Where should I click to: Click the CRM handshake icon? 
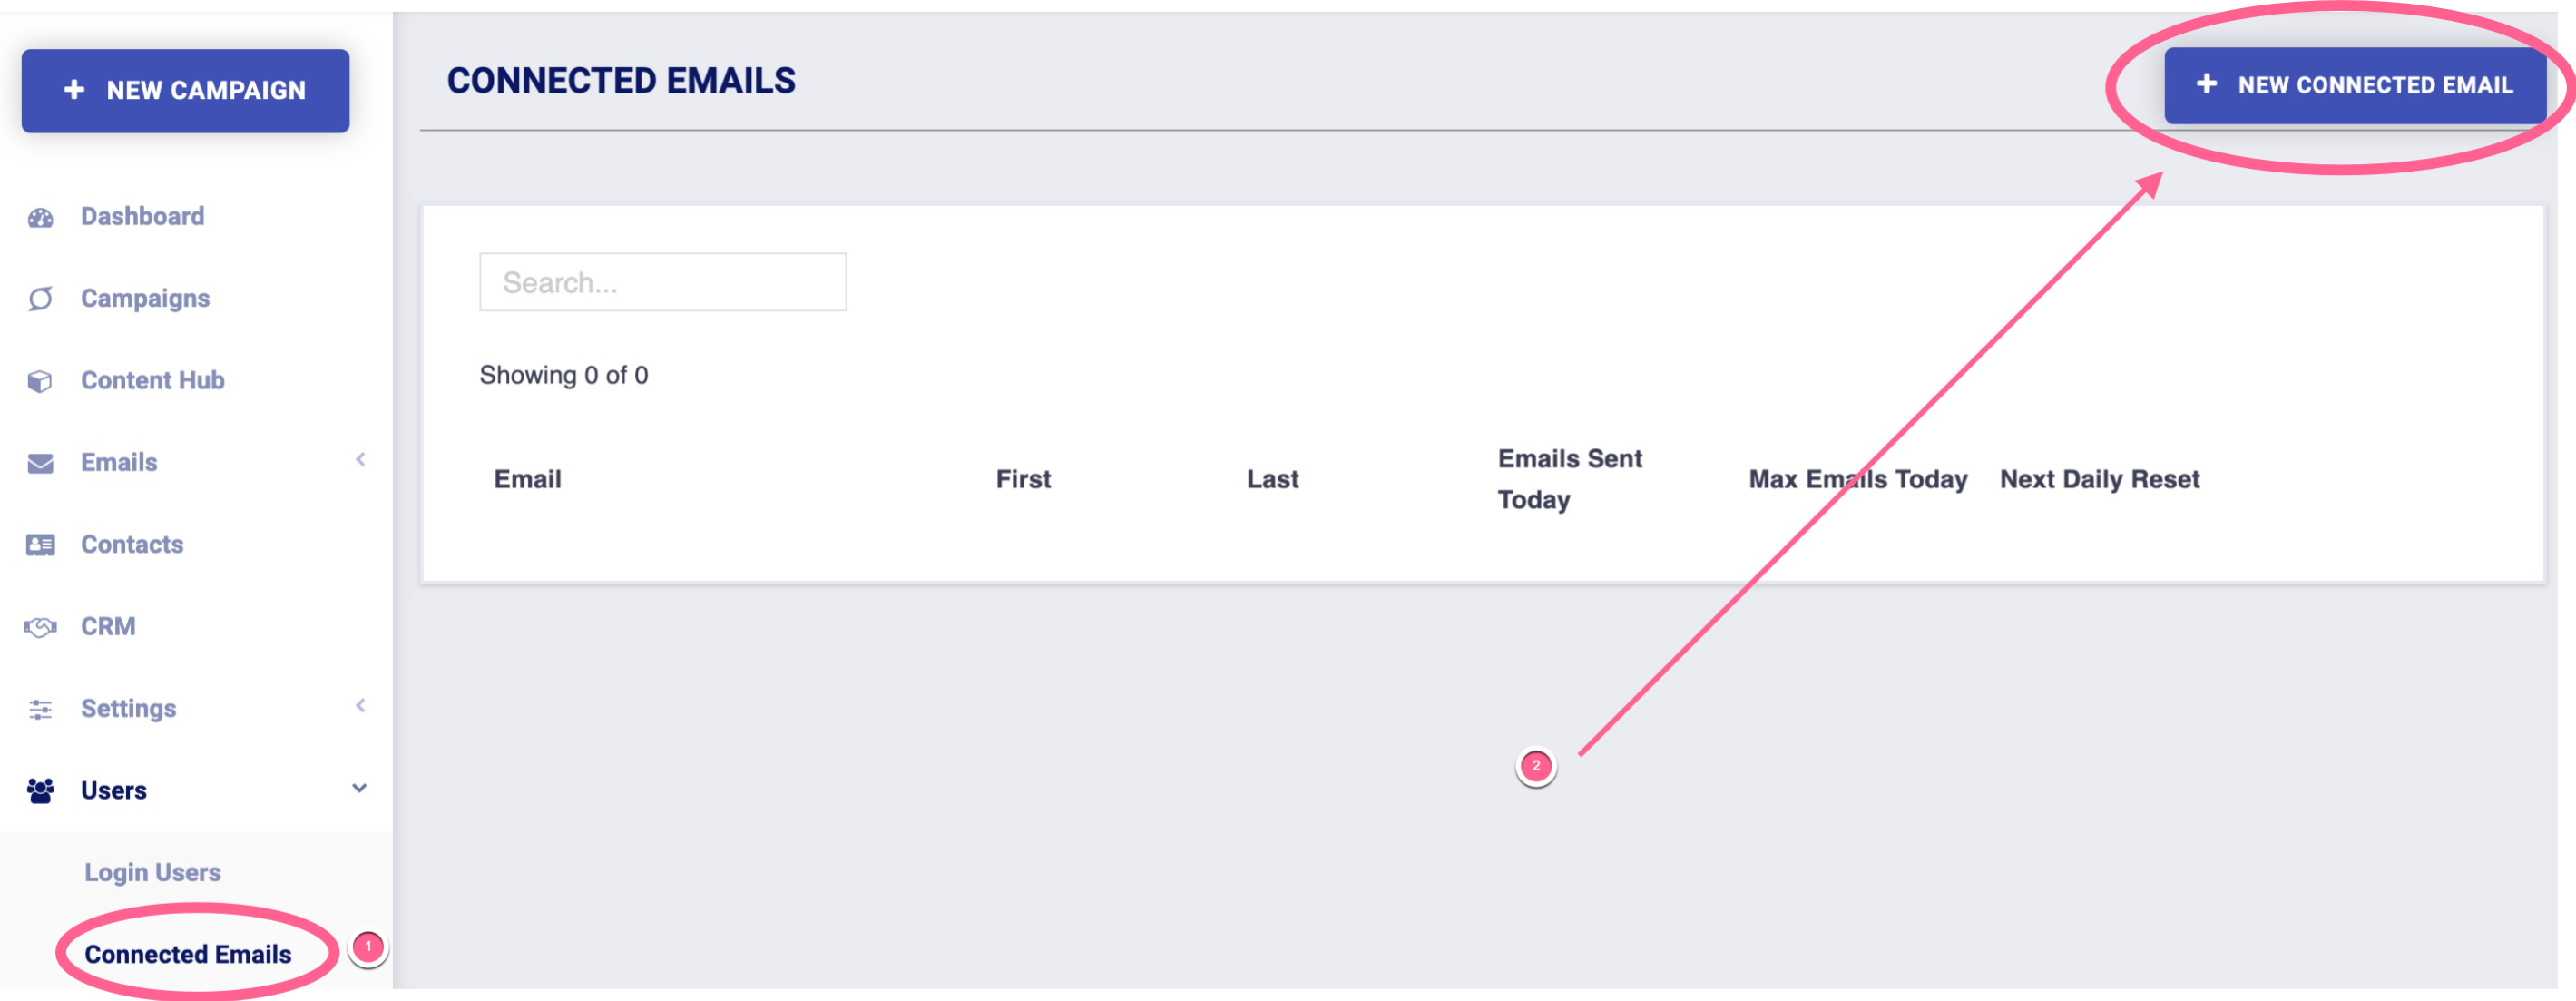40,627
